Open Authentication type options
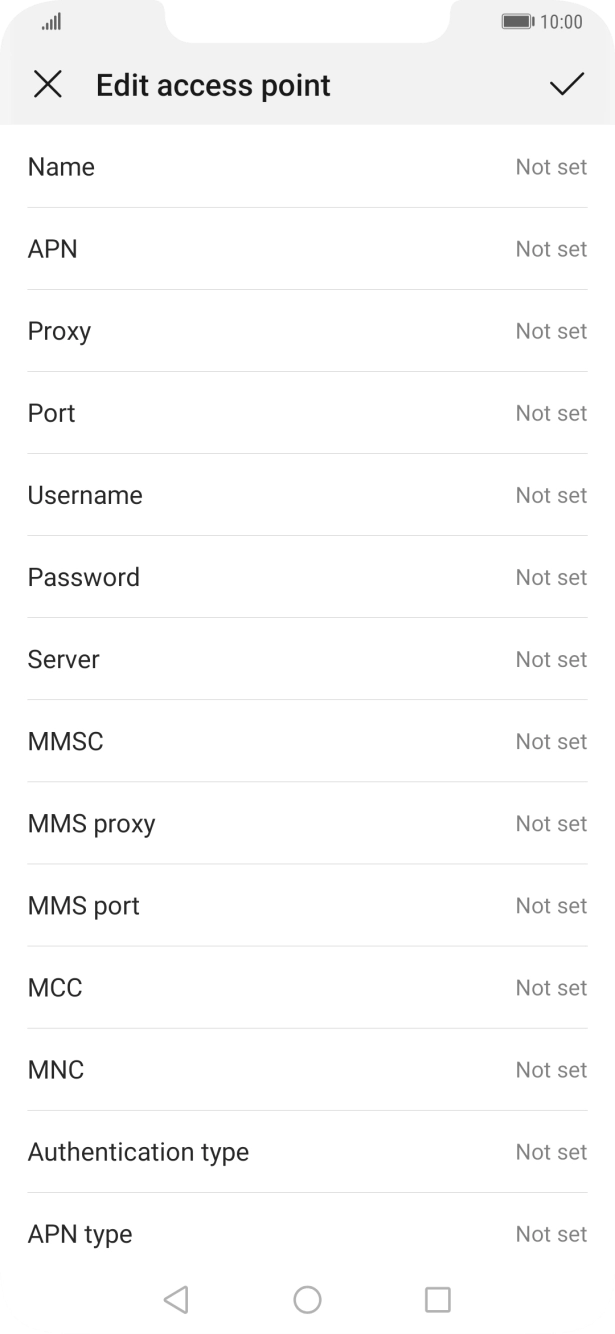This screenshot has width=615, height=1334. tap(307, 1152)
